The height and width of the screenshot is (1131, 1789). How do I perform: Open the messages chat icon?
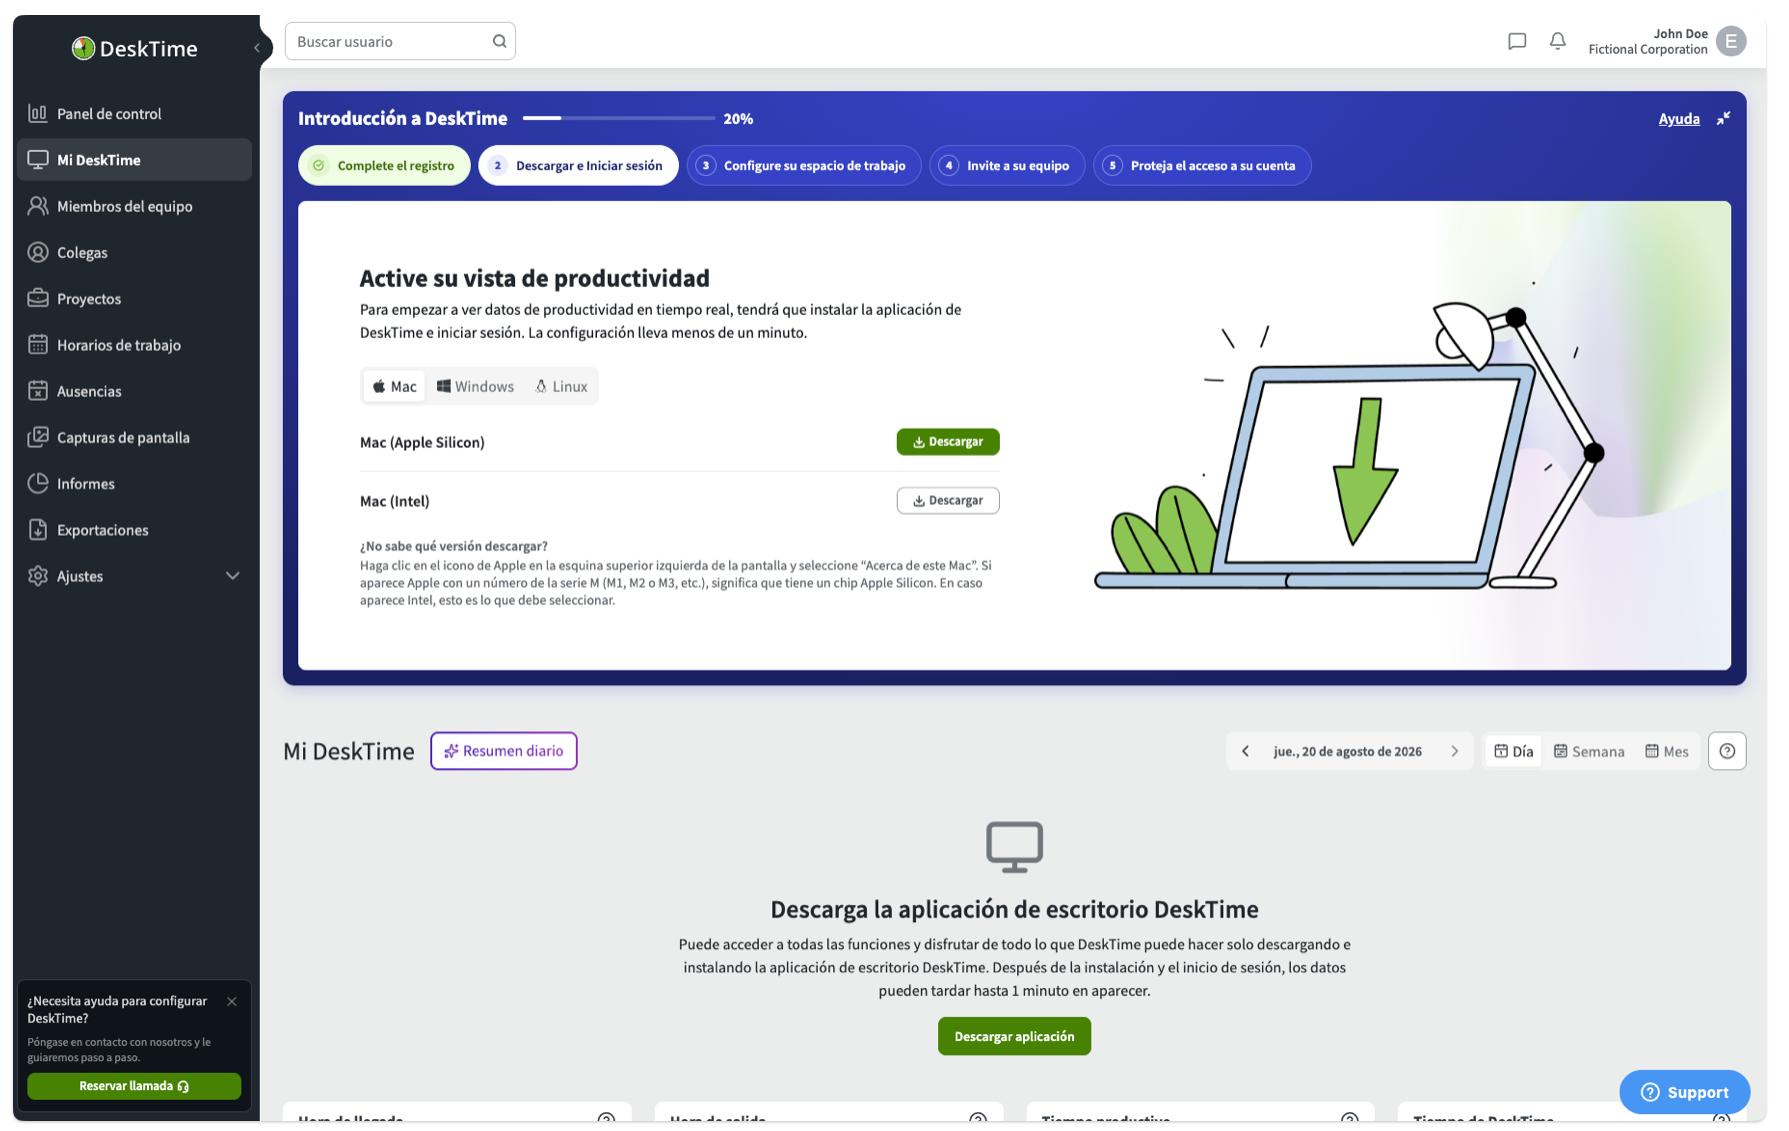[x=1517, y=41]
